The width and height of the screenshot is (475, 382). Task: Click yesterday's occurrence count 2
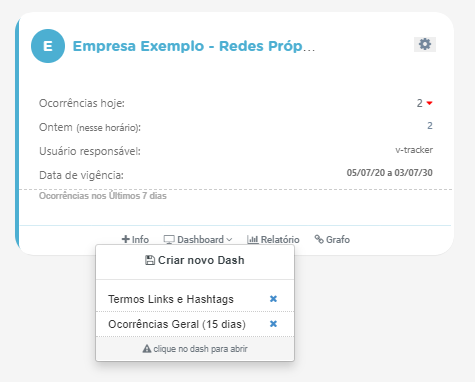(x=430, y=126)
